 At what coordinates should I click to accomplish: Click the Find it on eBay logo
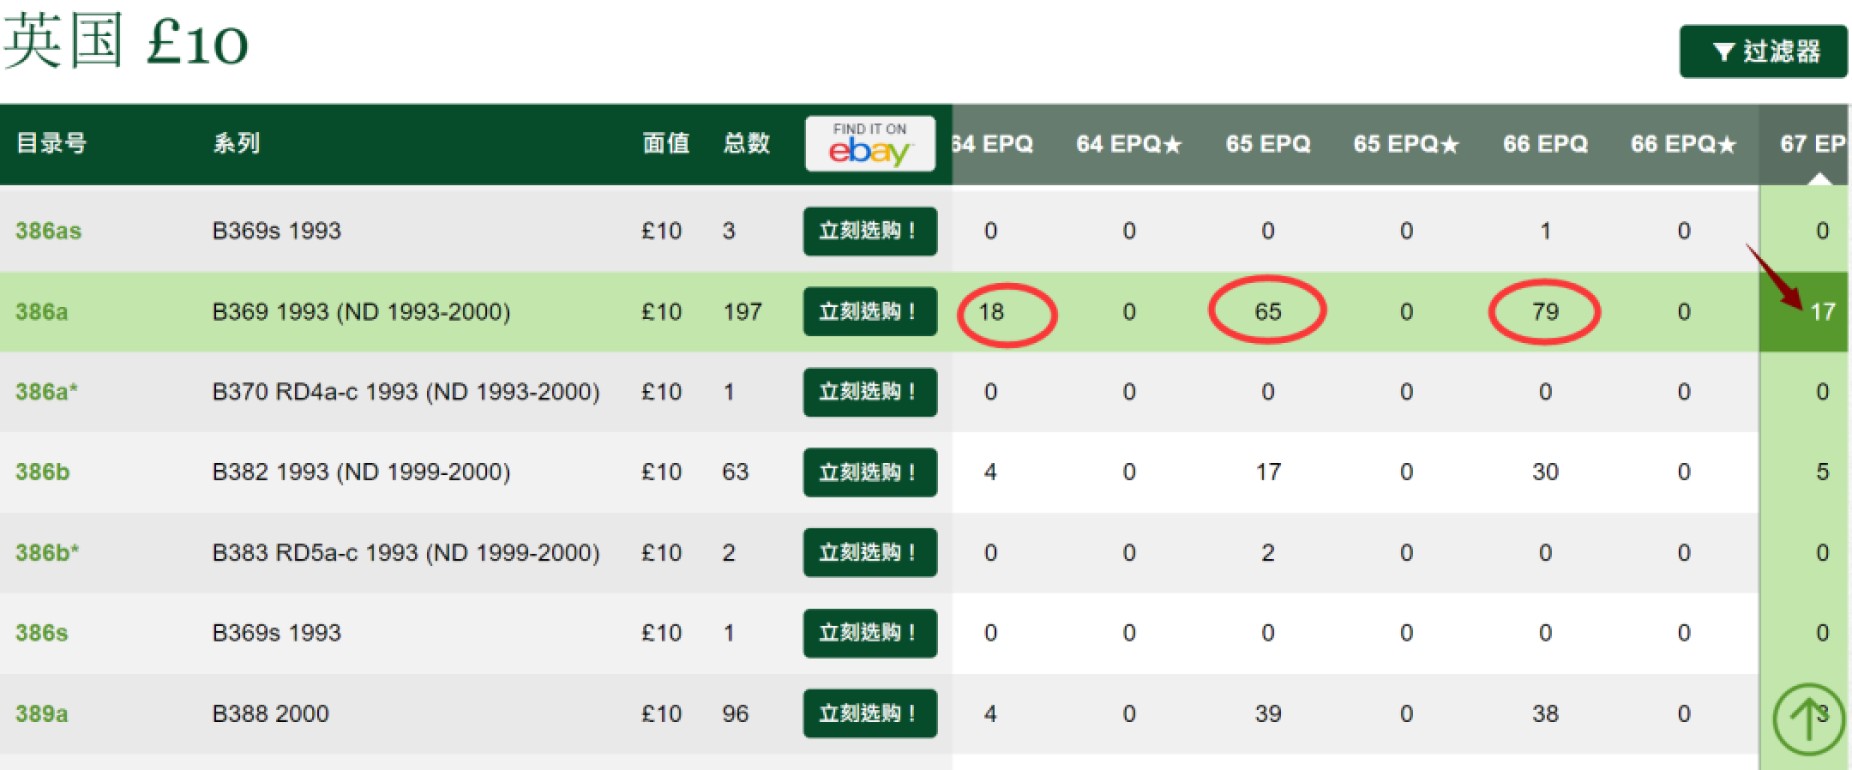(x=870, y=144)
